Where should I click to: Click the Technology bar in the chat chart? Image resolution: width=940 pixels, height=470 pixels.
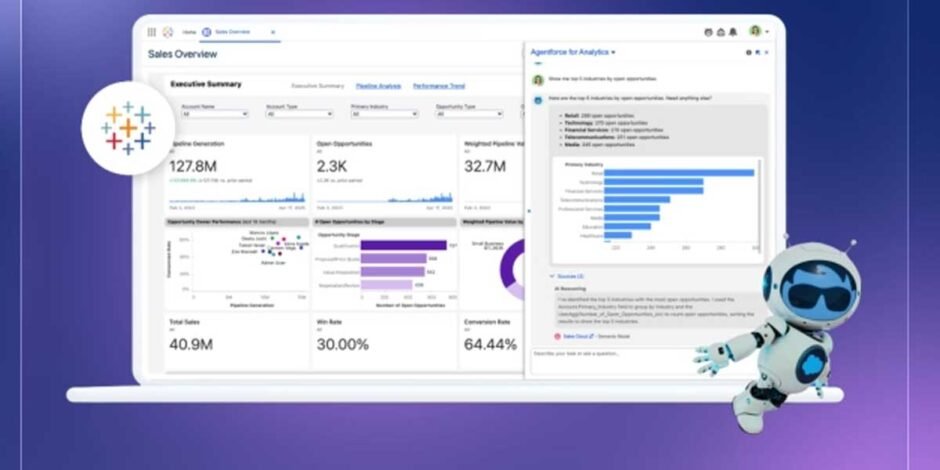click(x=653, y=182)
